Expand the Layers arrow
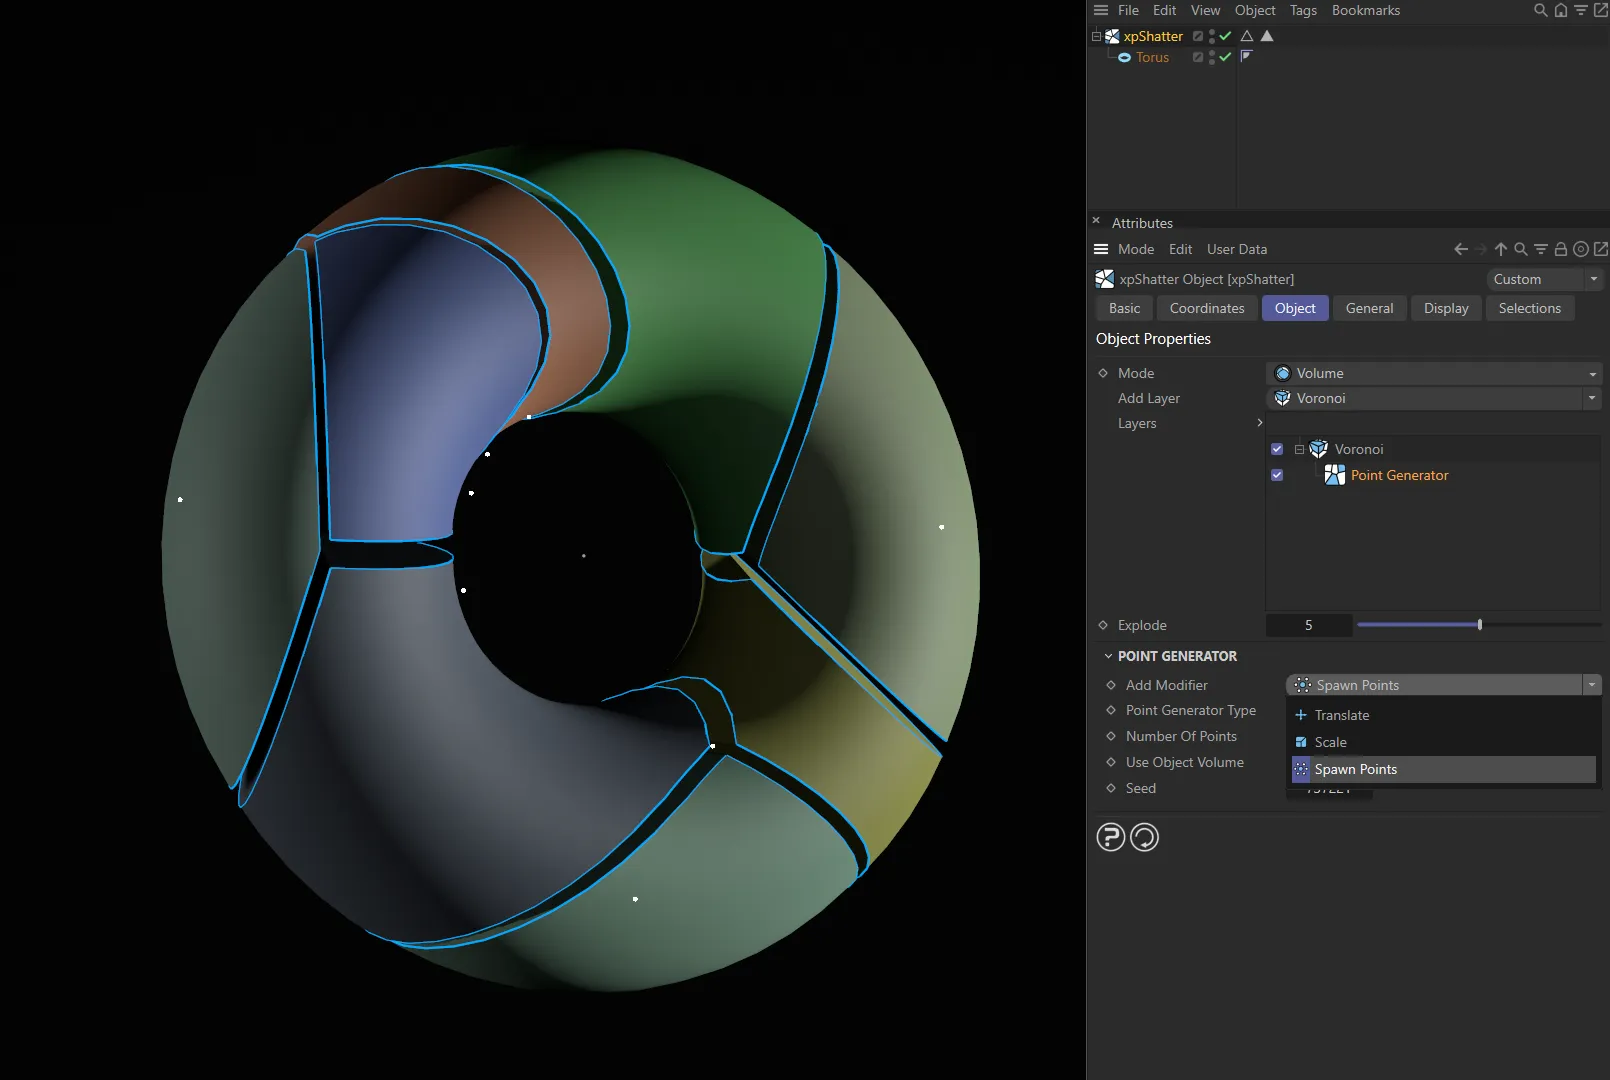This screenshot has height=1080, width=1610. click(x=1259, y=423)
